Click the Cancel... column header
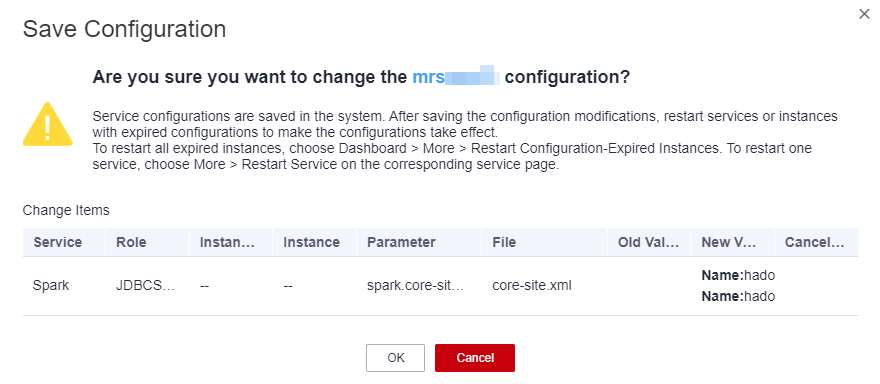Screen dimensions: 880x384 coord(815,242)
